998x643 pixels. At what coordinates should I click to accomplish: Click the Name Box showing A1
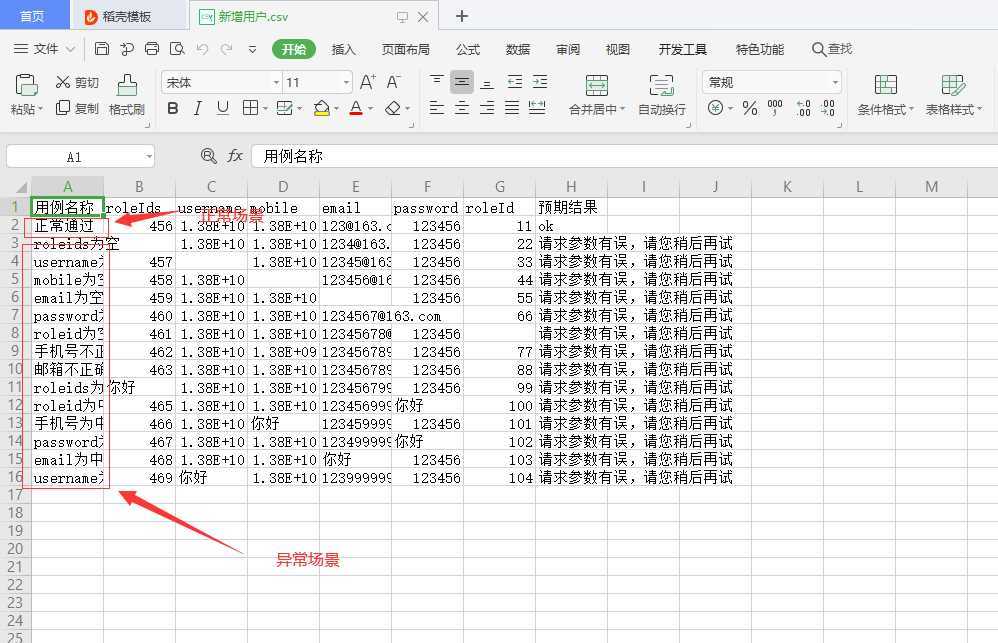(75, 157)
